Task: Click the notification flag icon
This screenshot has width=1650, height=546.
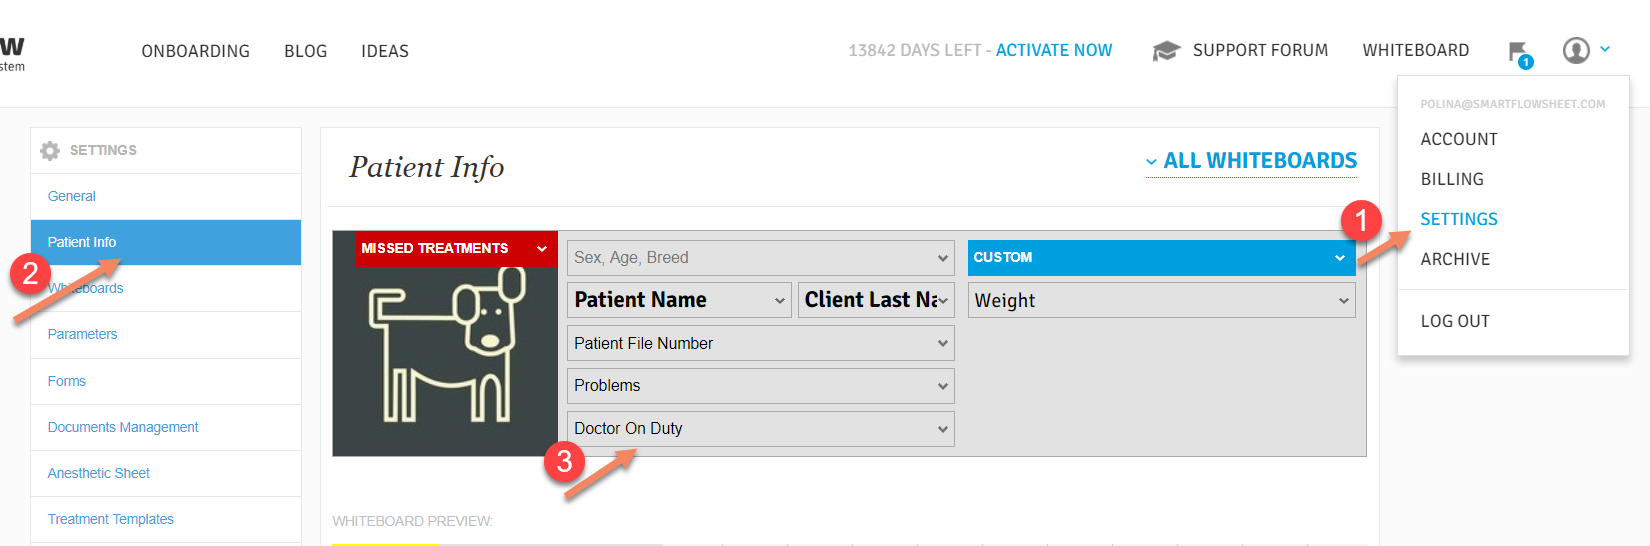Action: (1518, 52)
